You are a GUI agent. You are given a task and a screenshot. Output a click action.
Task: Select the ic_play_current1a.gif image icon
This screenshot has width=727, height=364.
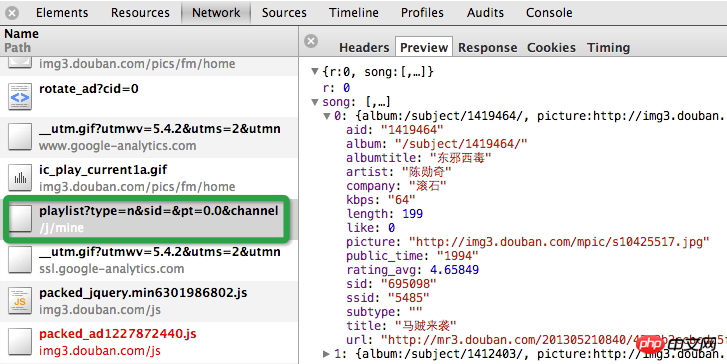tap(20, 179)
